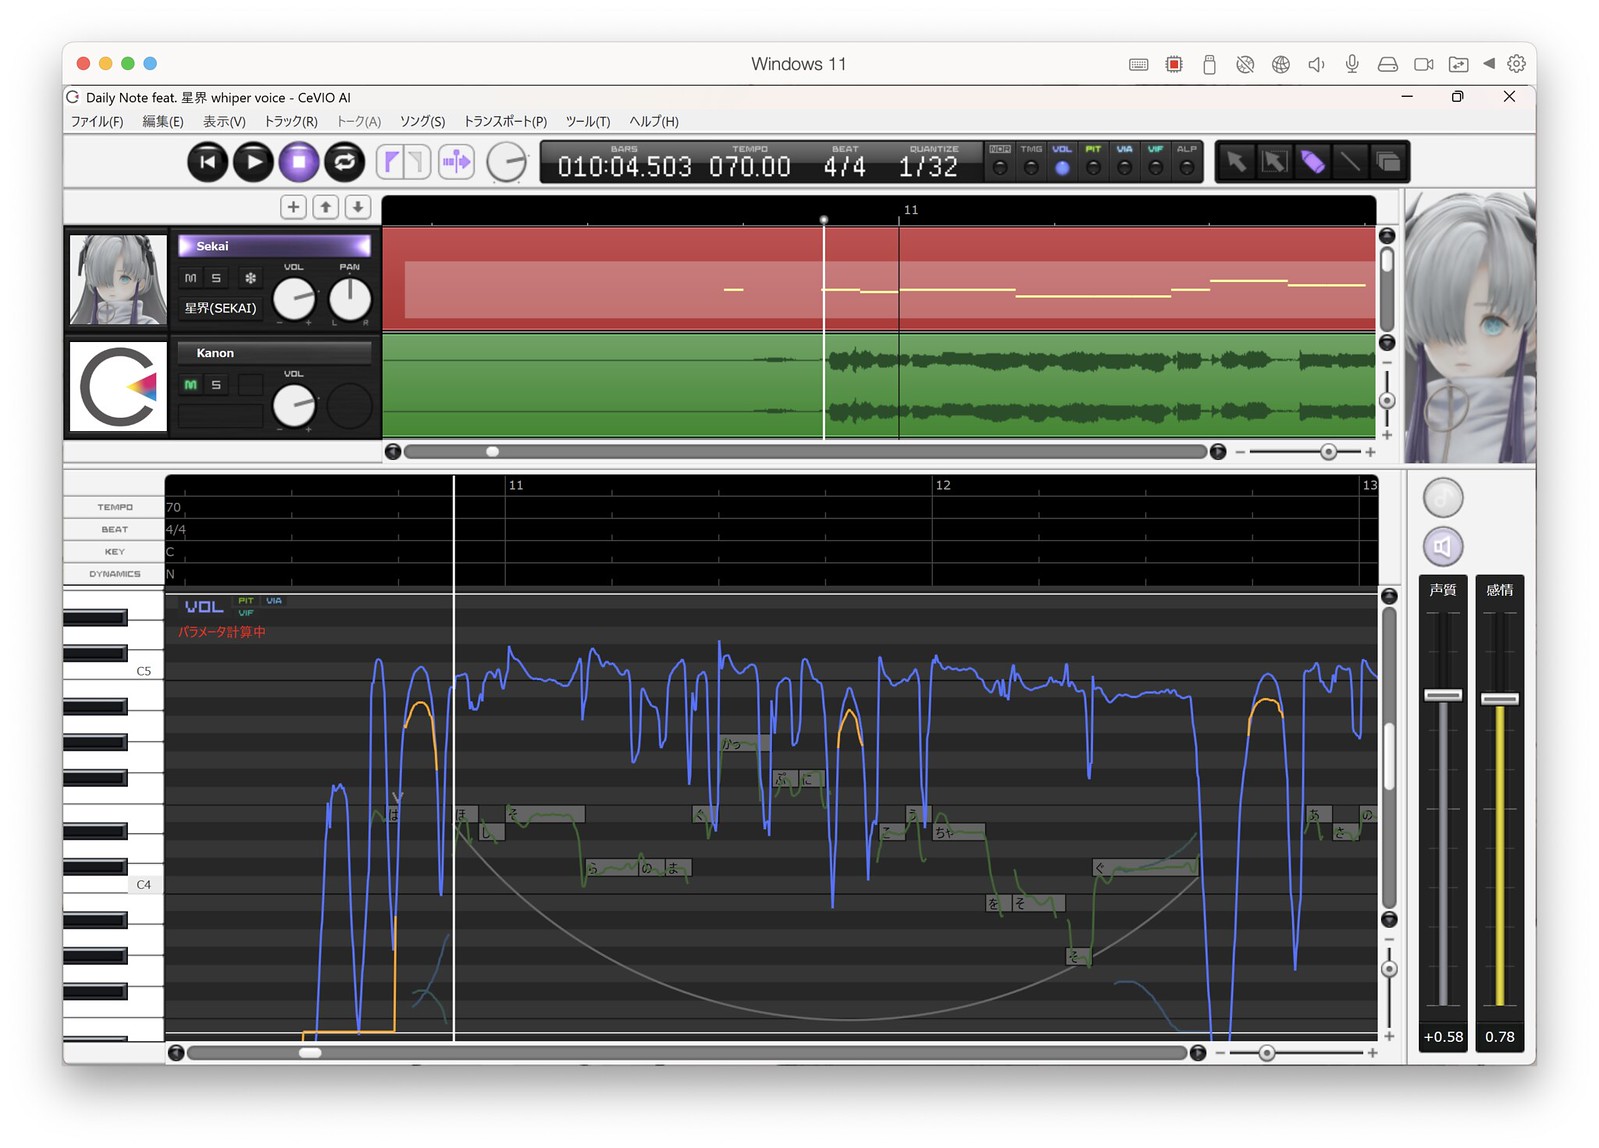Open the トランスポート(P) menu

click(x=506, y=121)
